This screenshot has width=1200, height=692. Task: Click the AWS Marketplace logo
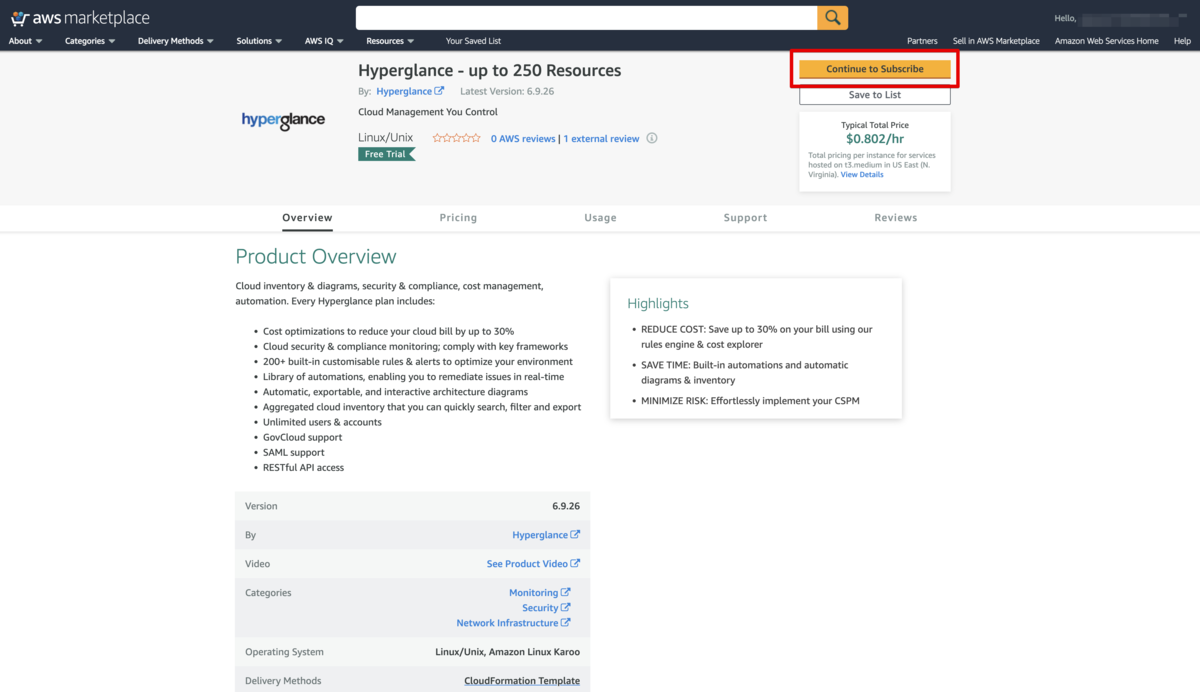(80, 17)
